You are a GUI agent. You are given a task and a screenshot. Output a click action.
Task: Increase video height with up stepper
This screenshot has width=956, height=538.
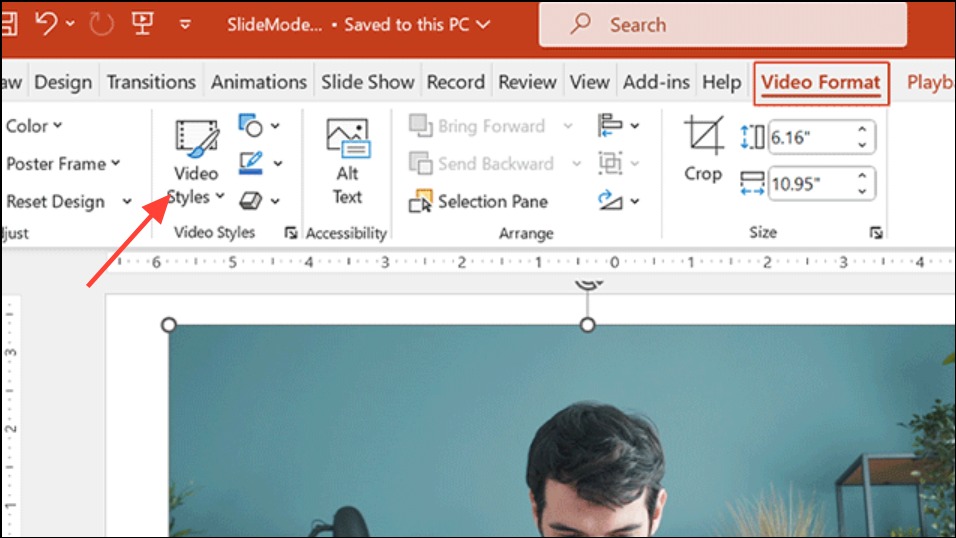click(862, 130)
